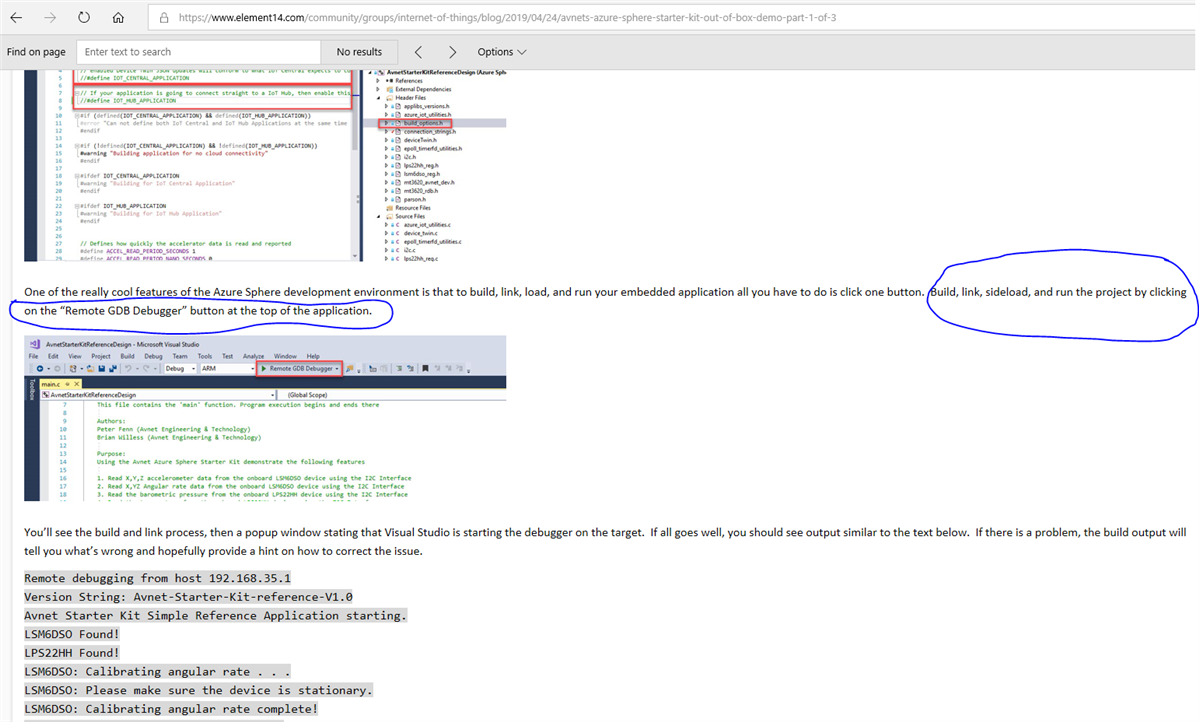This screenshot has width=1199, height=722.
Task: Click the line 'Version String: Avnet-Starter-Kit-reference-V1.0'
Action: 188,597
